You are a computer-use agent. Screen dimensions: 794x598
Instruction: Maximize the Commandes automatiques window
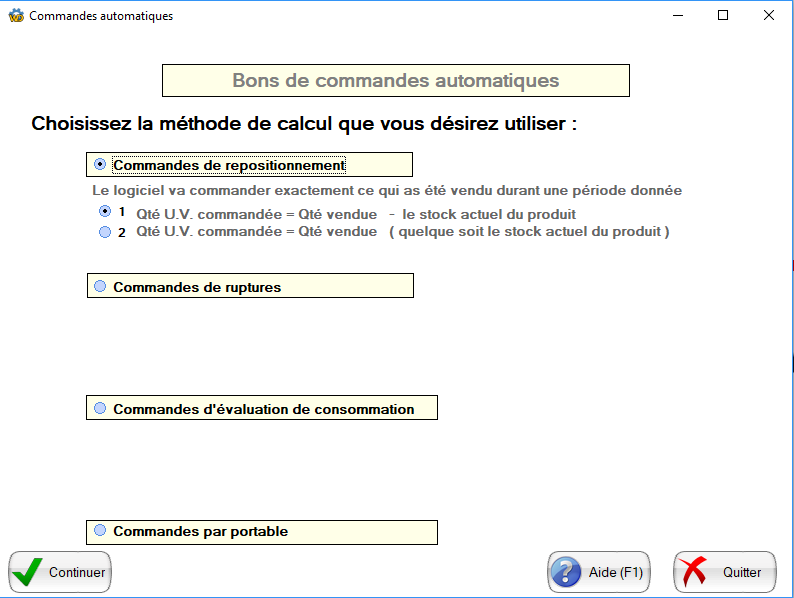(723, 16)
